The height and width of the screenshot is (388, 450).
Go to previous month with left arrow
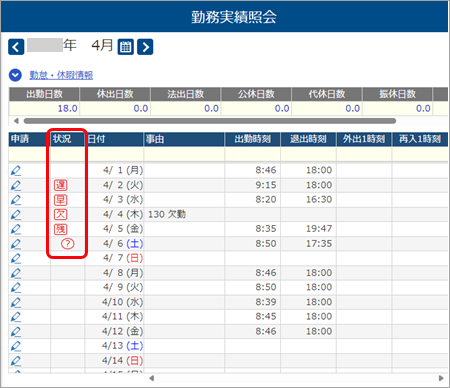pyautogui.click(x=16, y=47)
